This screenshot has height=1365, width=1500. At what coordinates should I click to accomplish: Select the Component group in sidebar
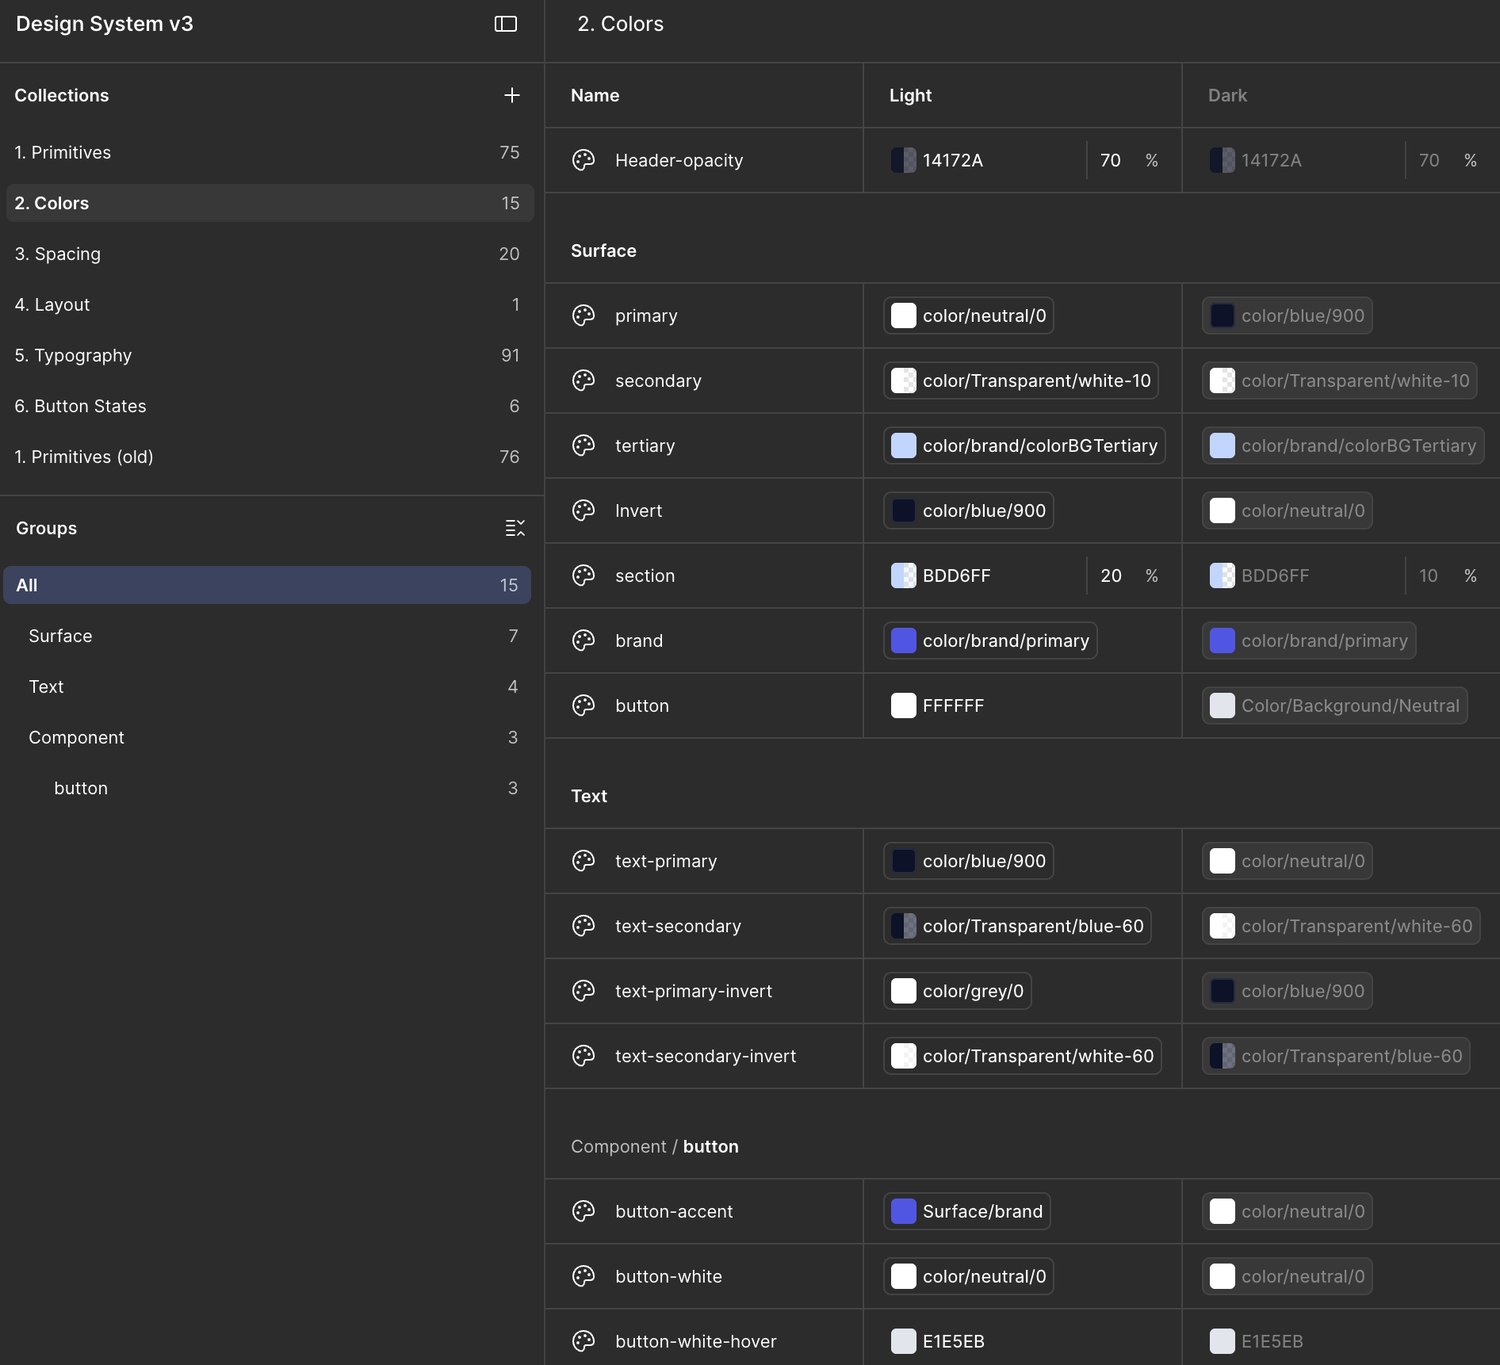pos(267,737)
